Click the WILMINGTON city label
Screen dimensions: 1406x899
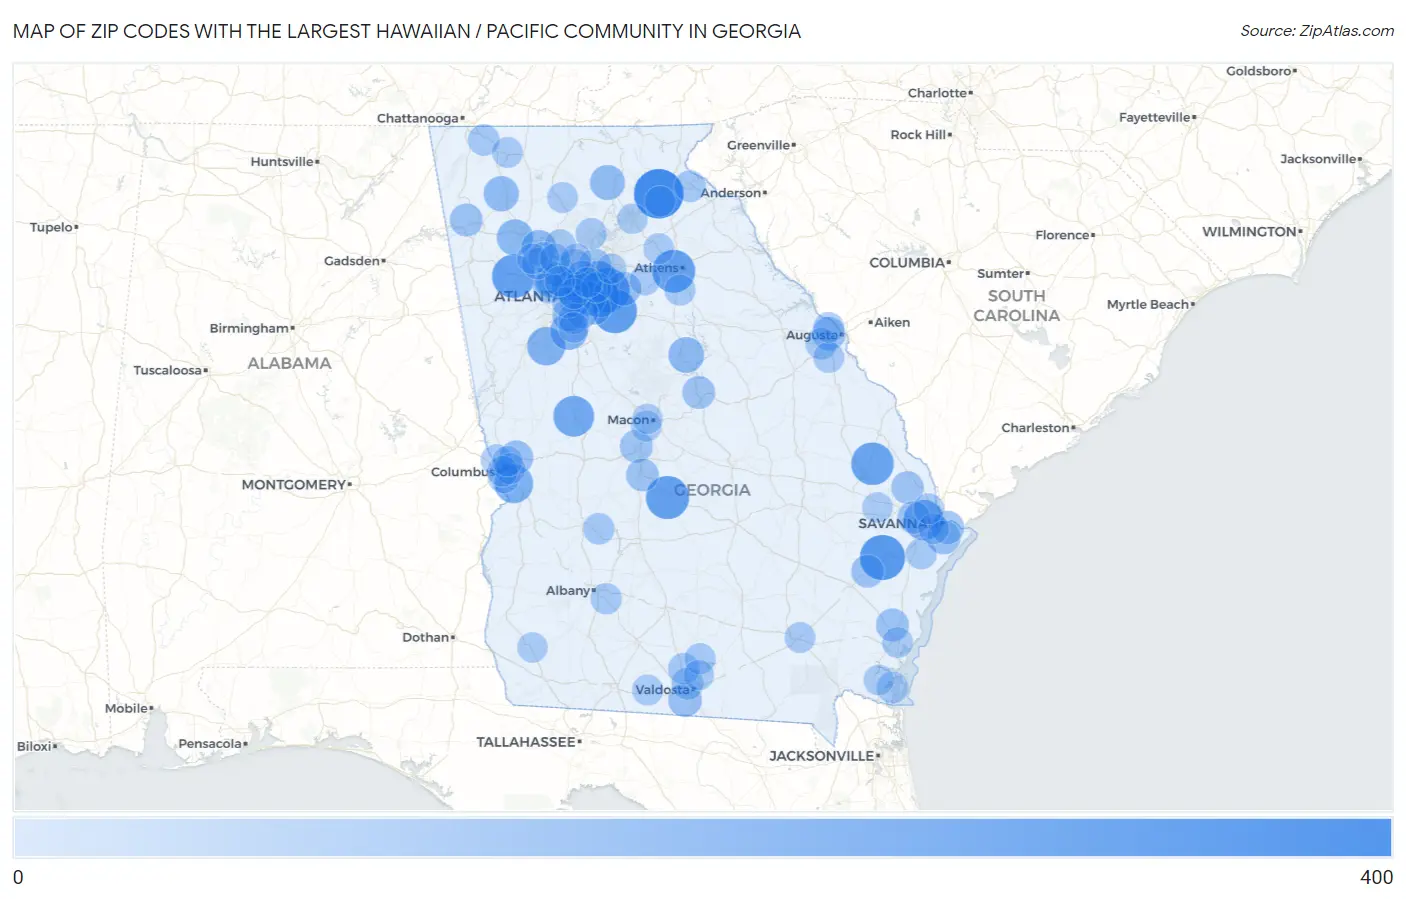click(x=1249, y=231)
